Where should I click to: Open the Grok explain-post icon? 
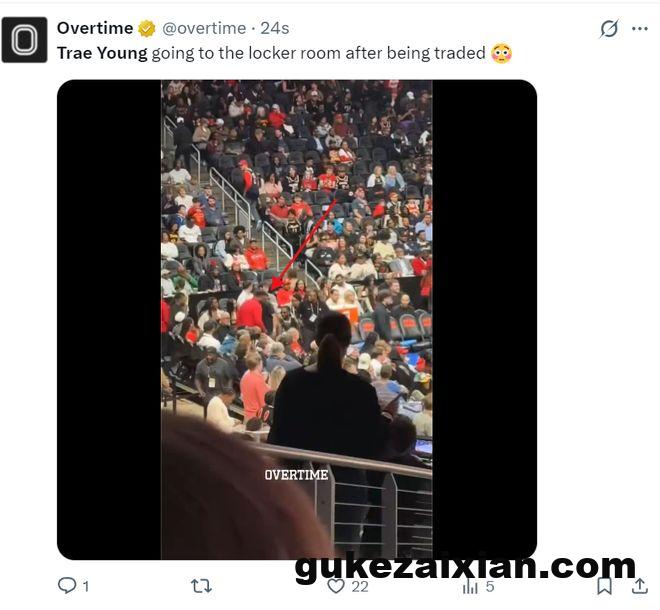tap(609, 29)
